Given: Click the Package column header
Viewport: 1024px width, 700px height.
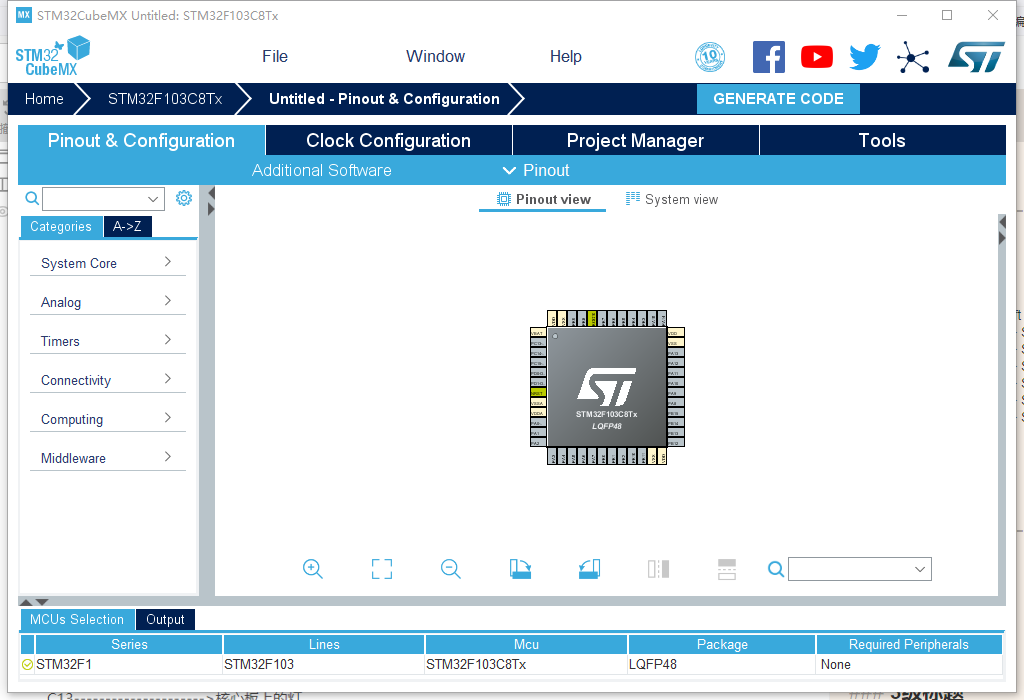Looking at the screenshot, I should (722, 644).
